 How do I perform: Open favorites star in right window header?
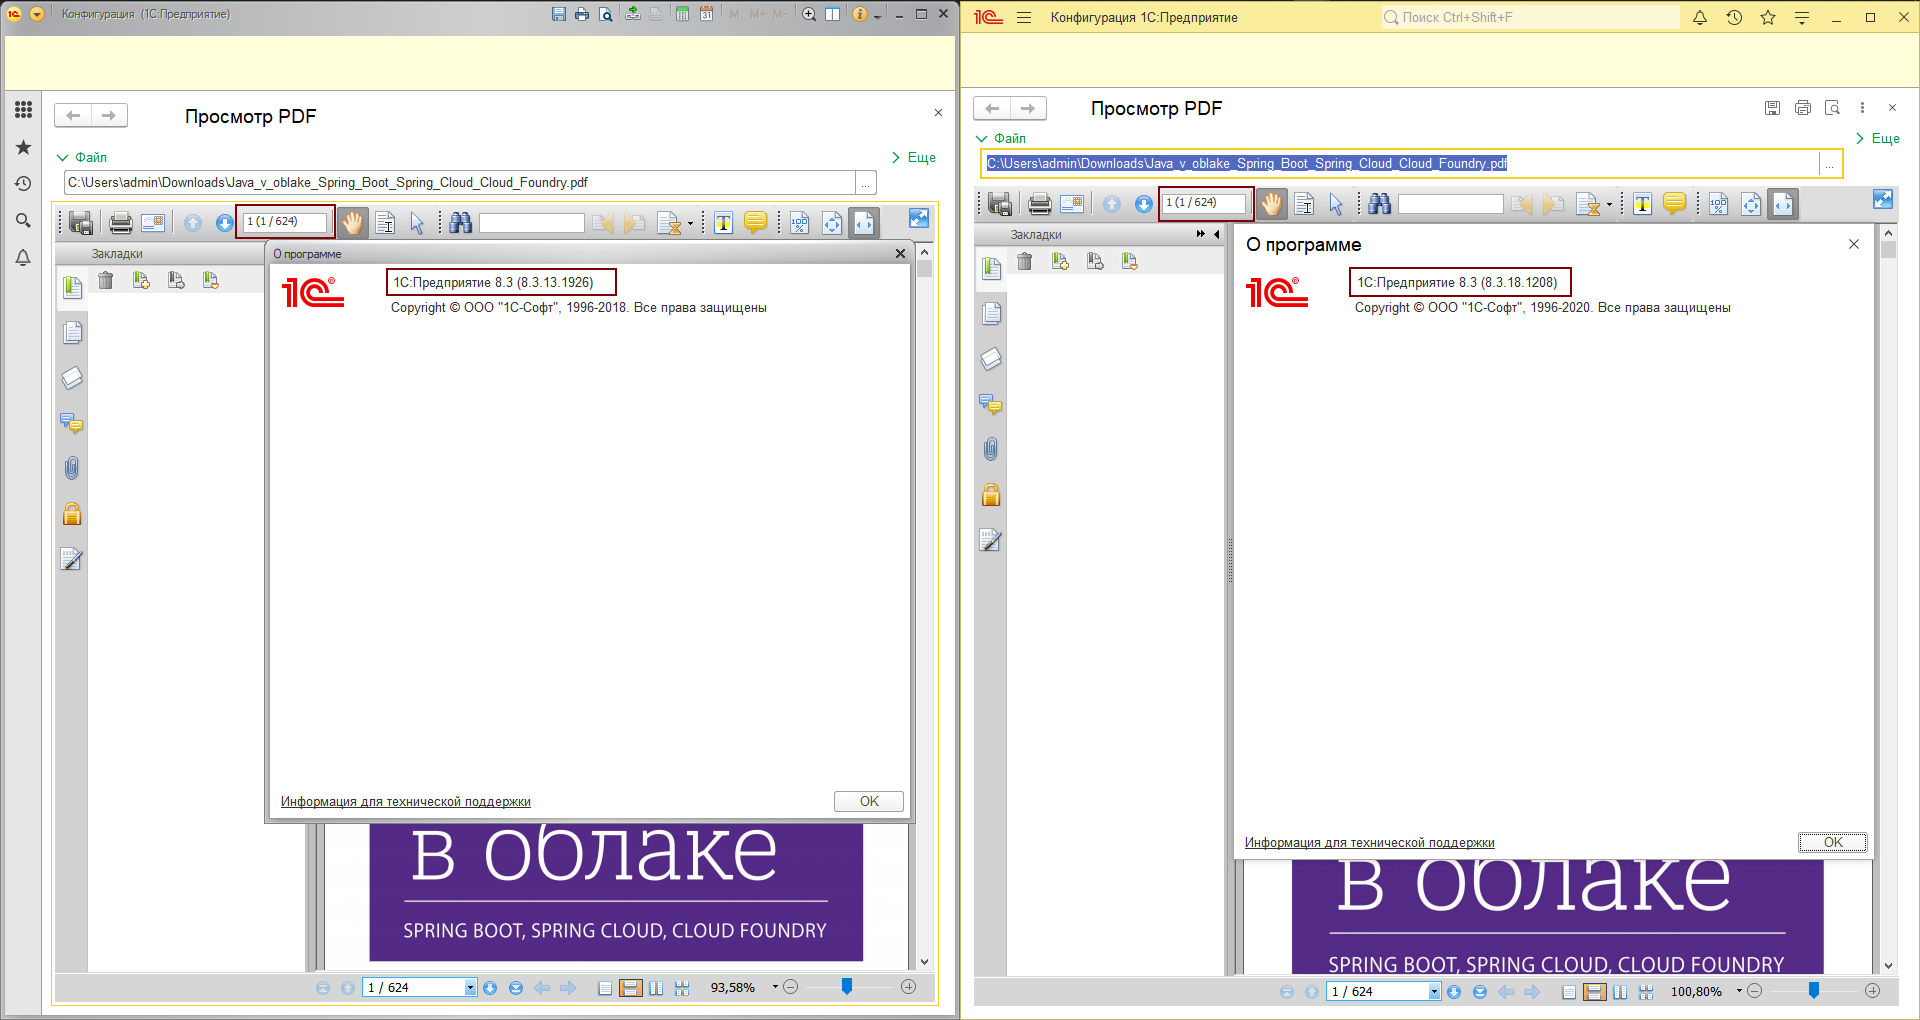[x=1768, y=17]
